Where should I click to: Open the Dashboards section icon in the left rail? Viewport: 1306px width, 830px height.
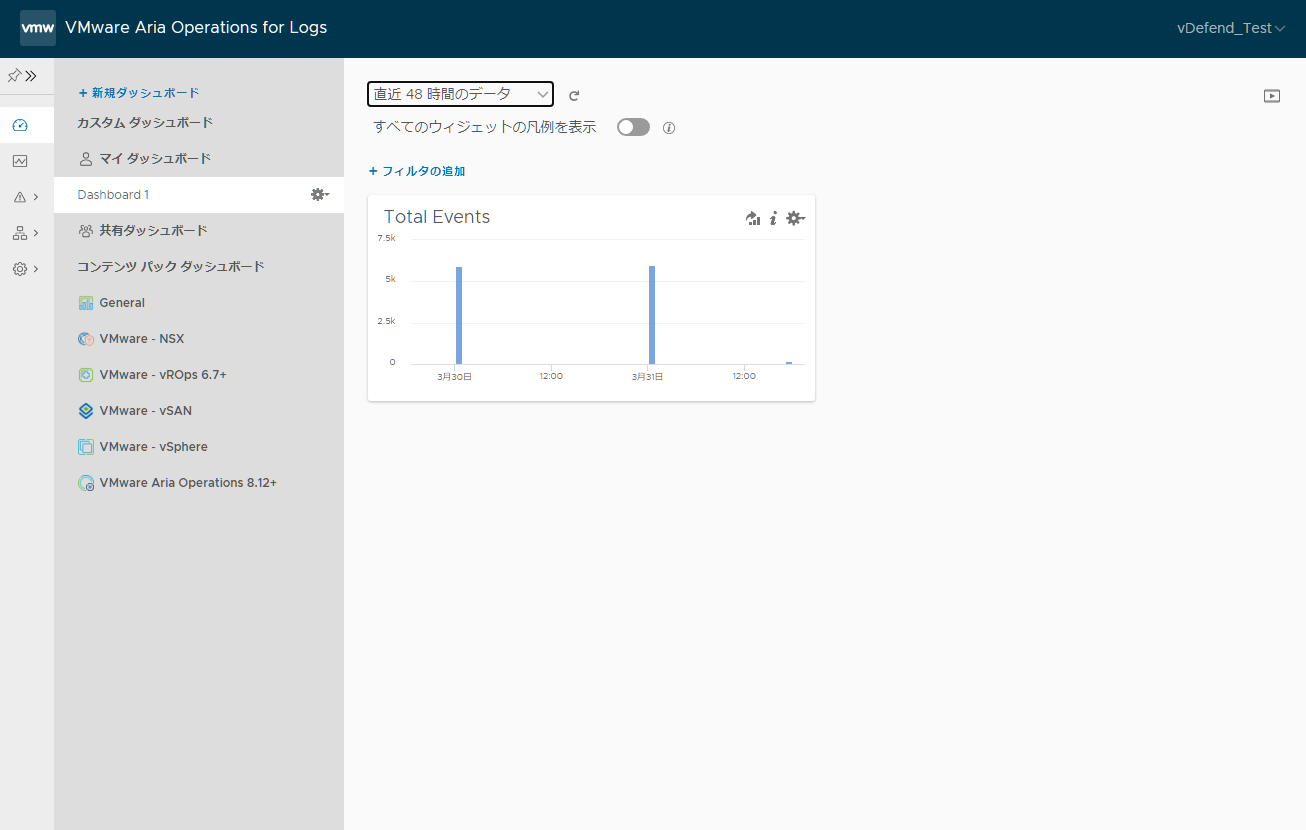click(20, 125)
